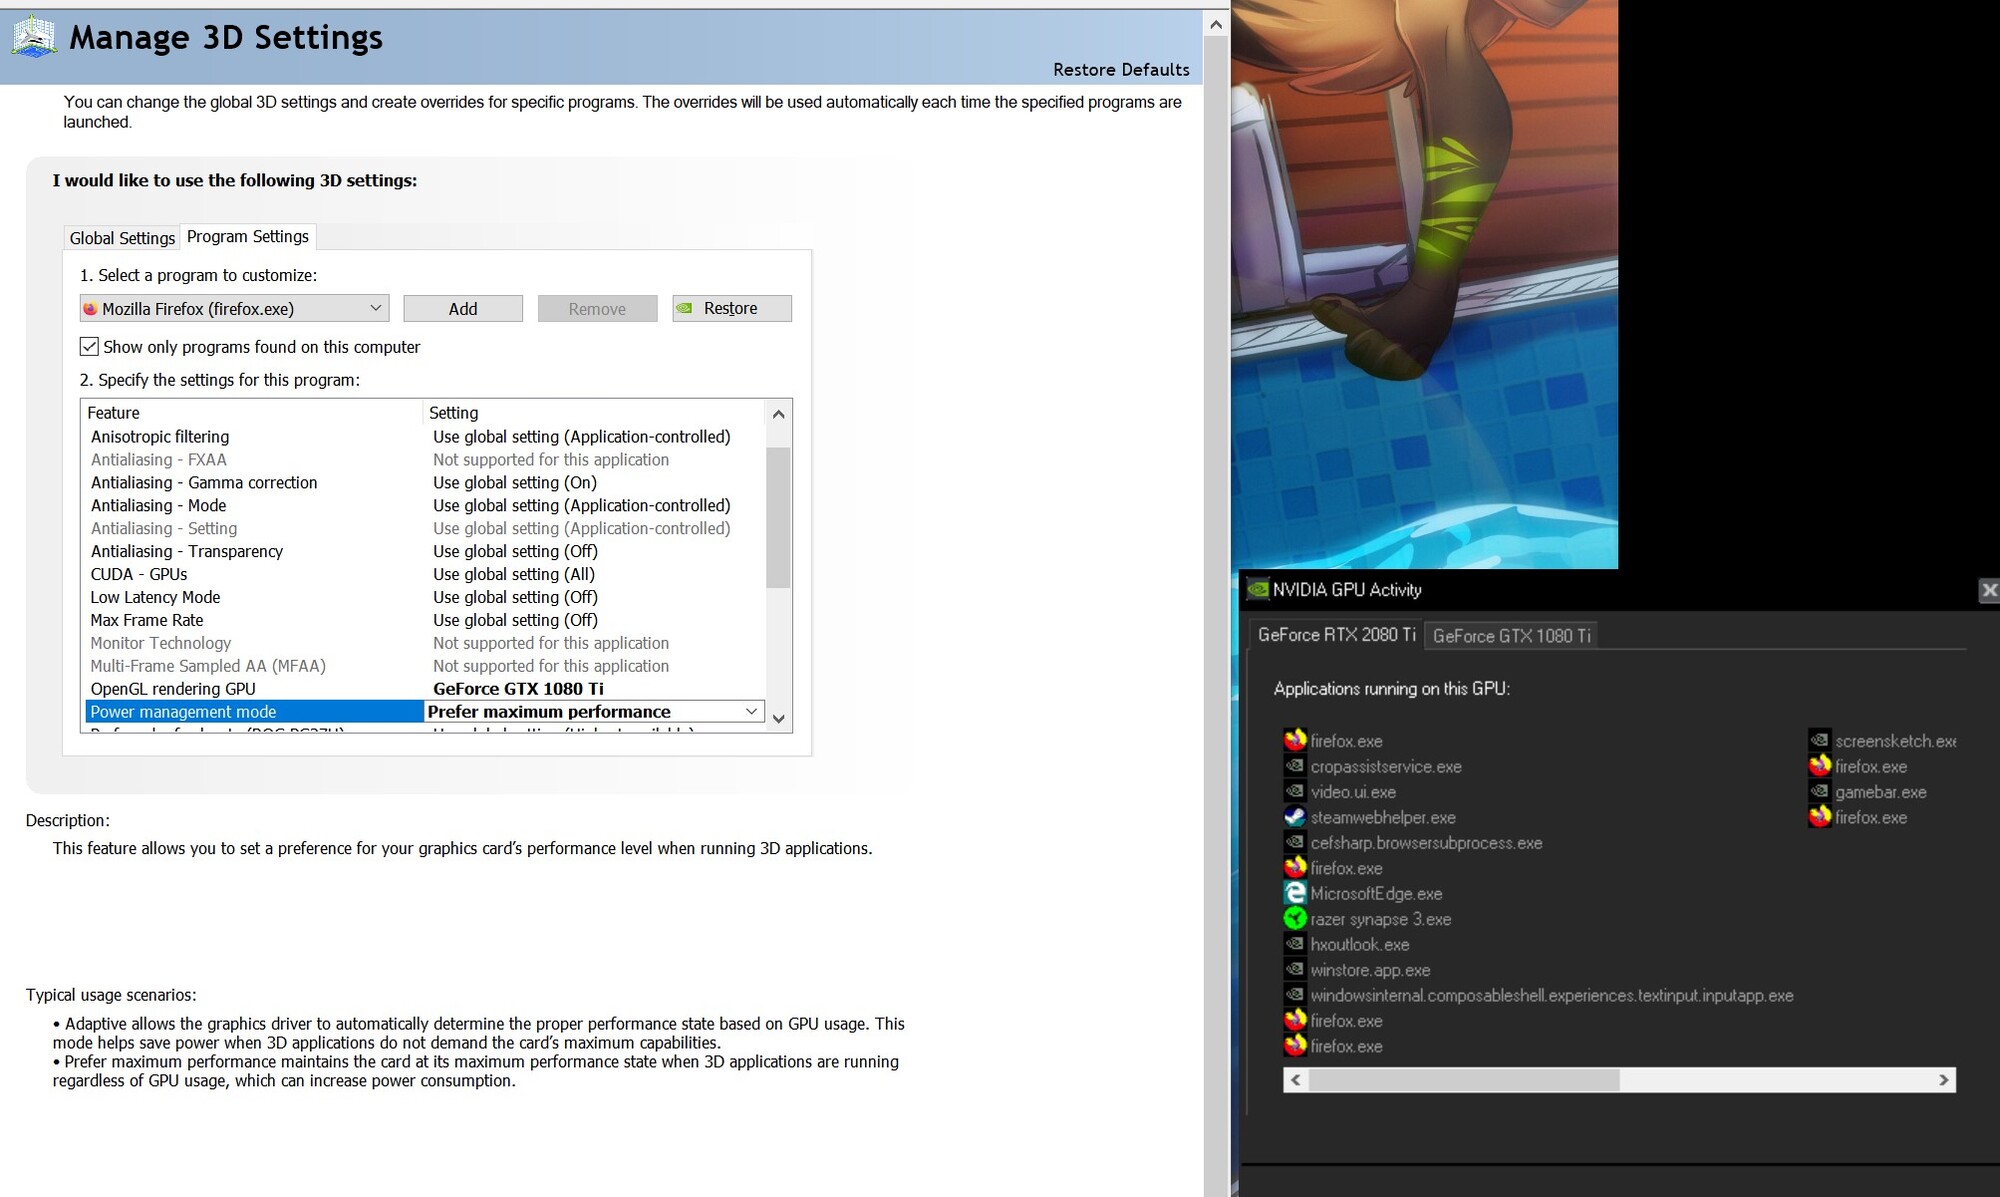The width and height of the screenshot is (2000, 1197).
Task: Click the video.ui.exe icon
Action: pyautogui.click(x=1295, y=791)
